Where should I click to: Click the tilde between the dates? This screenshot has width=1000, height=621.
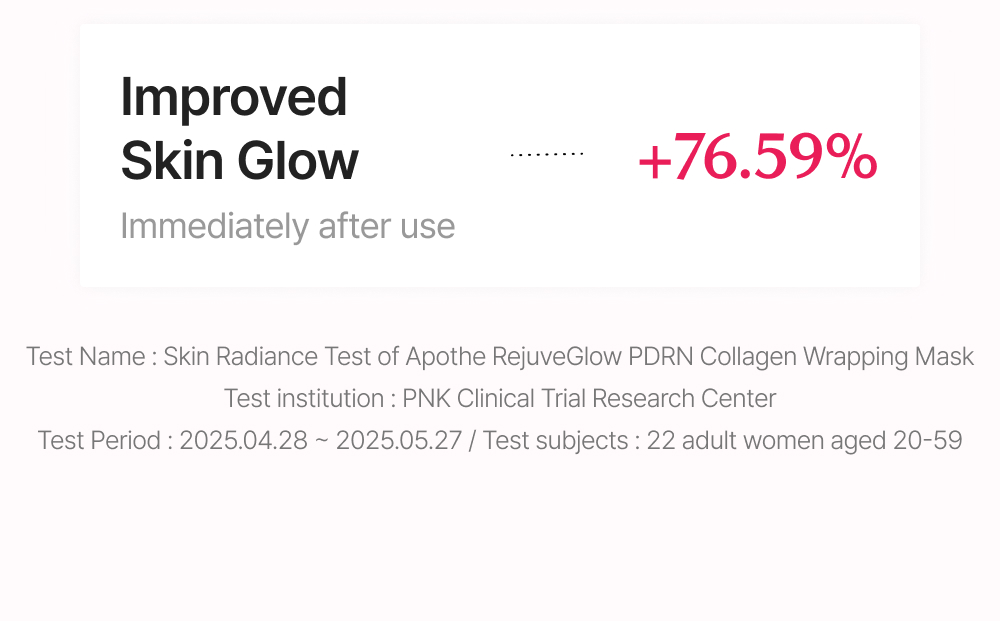321,441
